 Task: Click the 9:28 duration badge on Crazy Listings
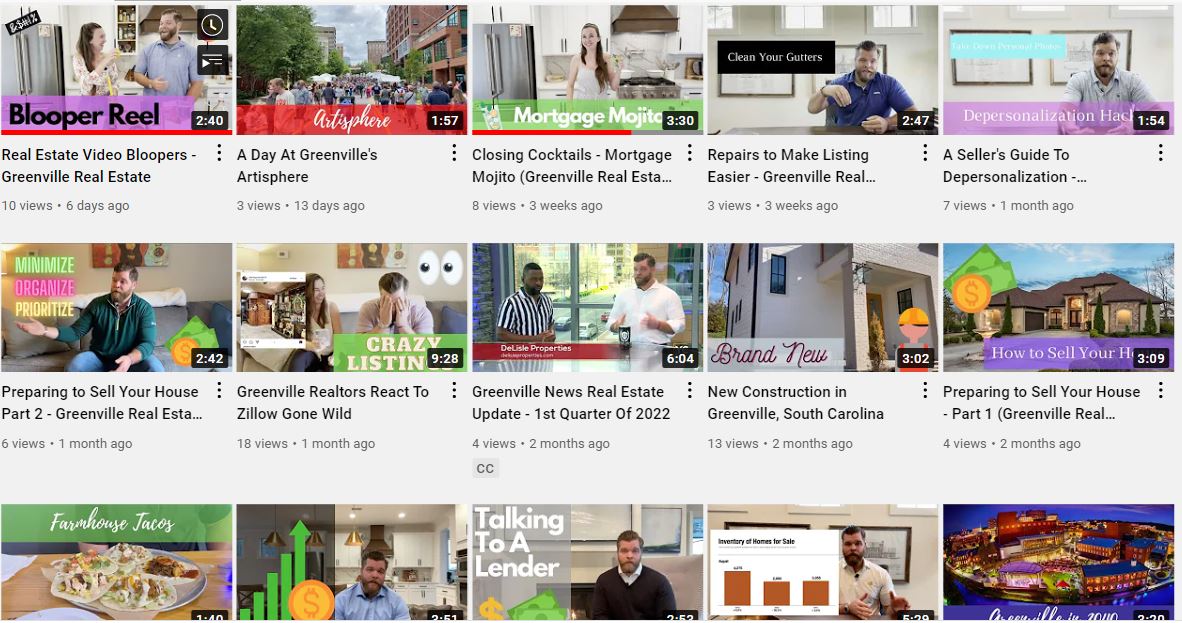coord(444,358)
